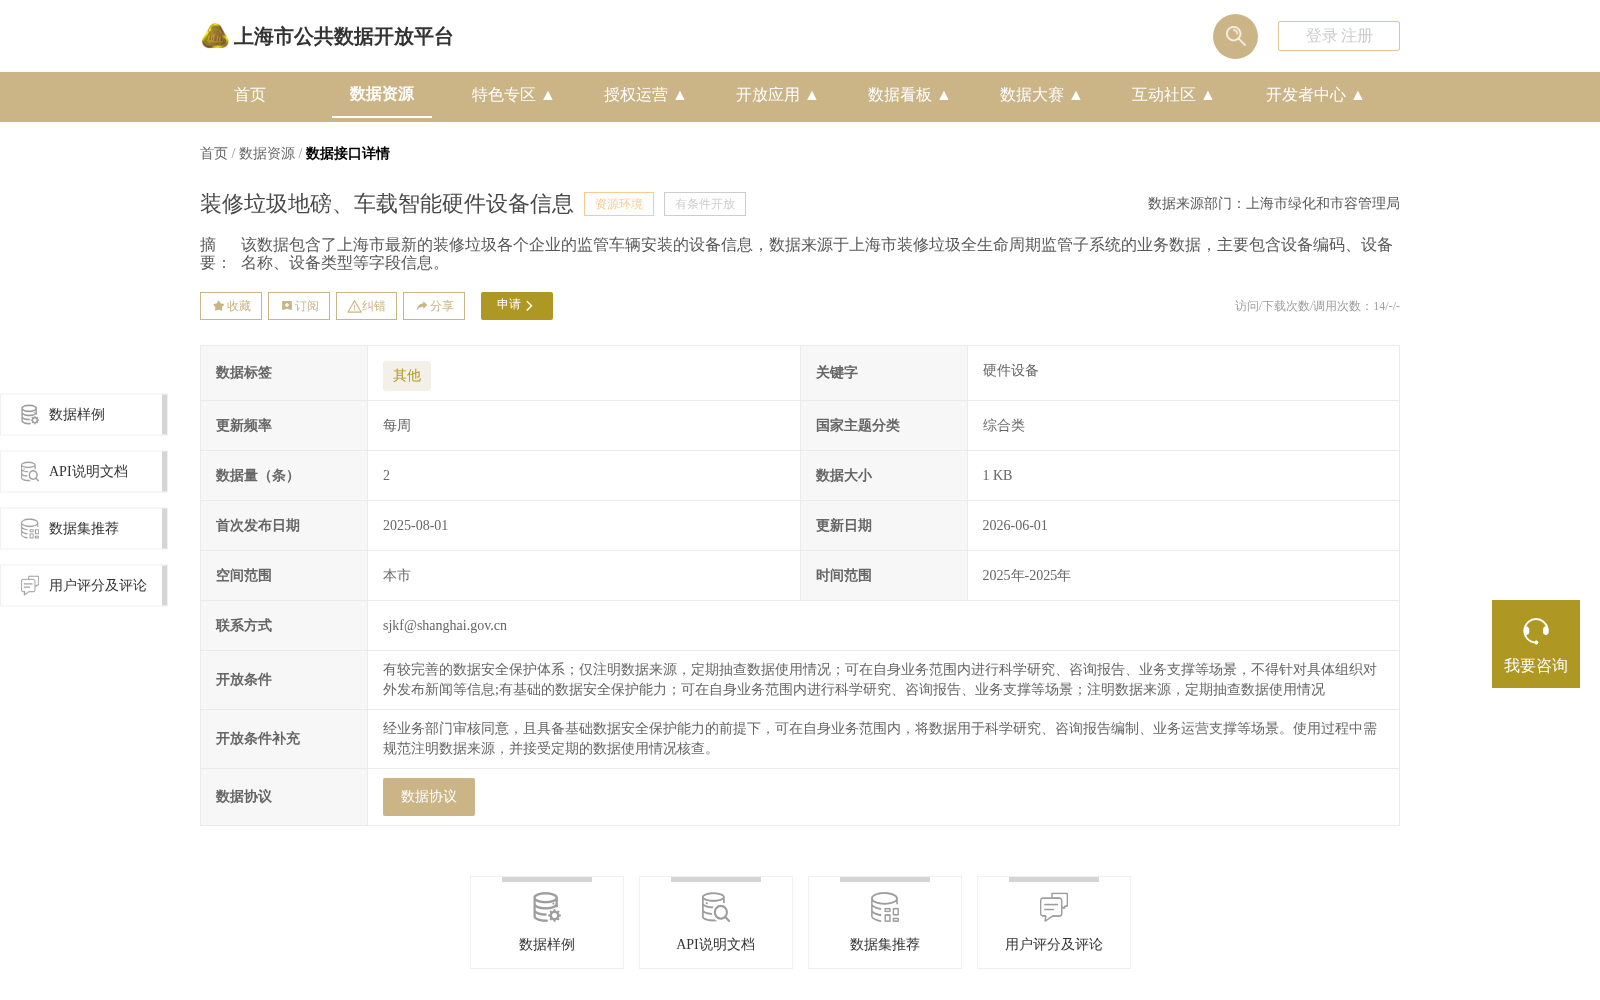Expand the 授权运营 menu
The image size is (1600, 1000).
645,95
